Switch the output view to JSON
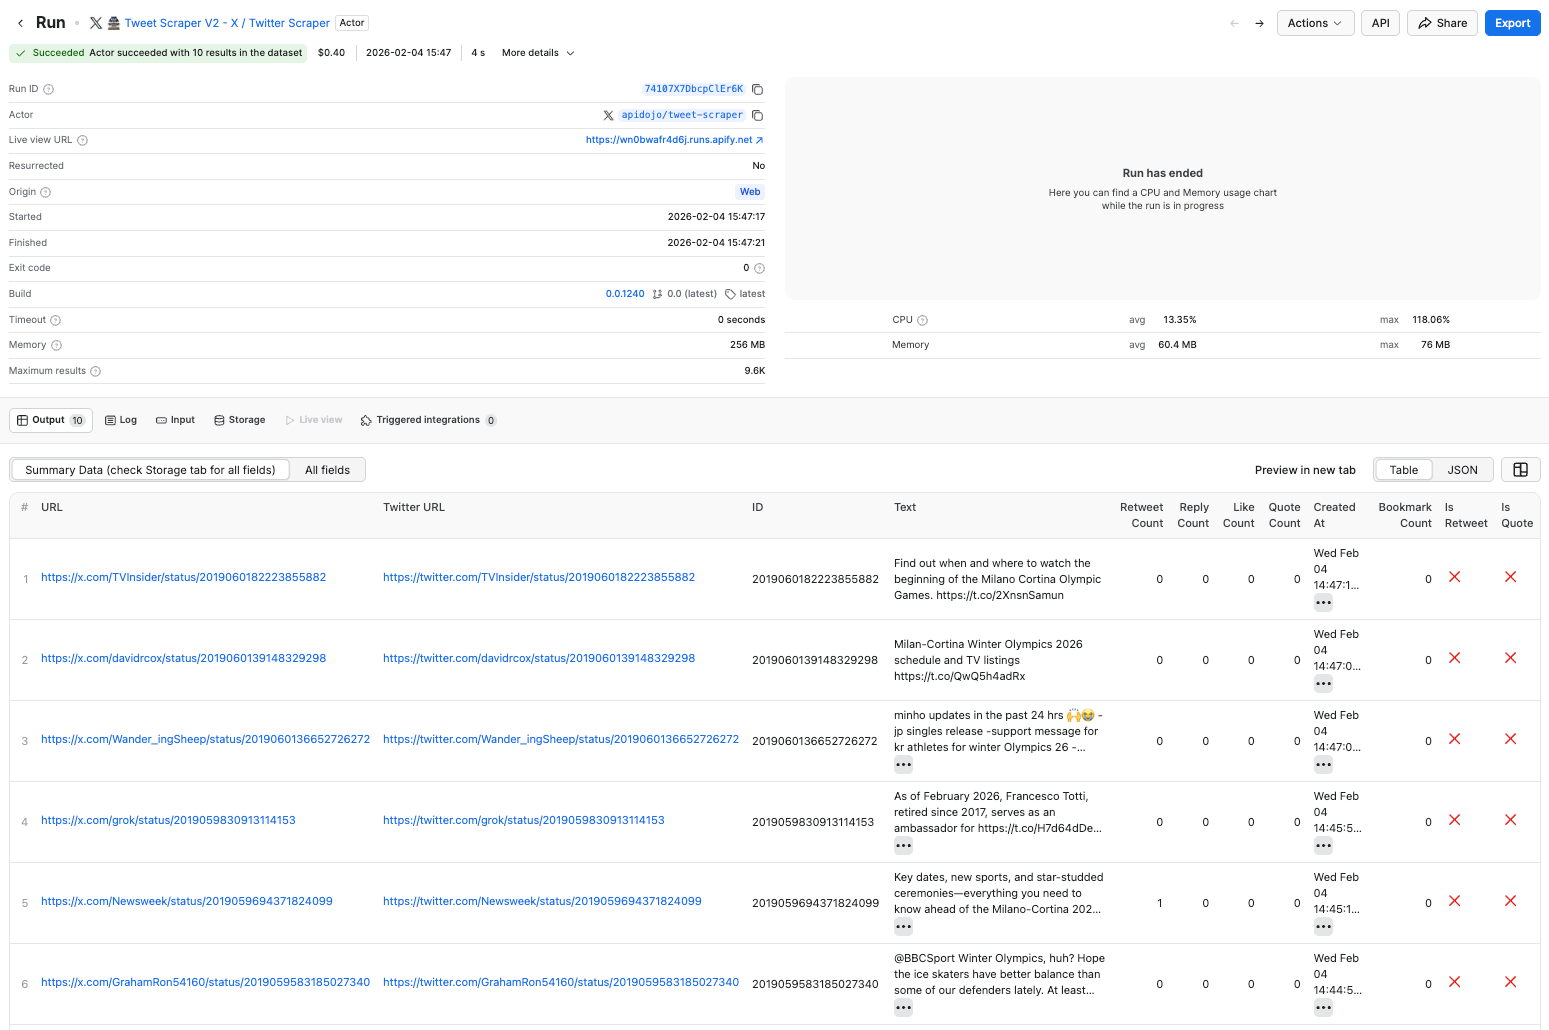The image size is (1549, 1030). (1462, 469)
